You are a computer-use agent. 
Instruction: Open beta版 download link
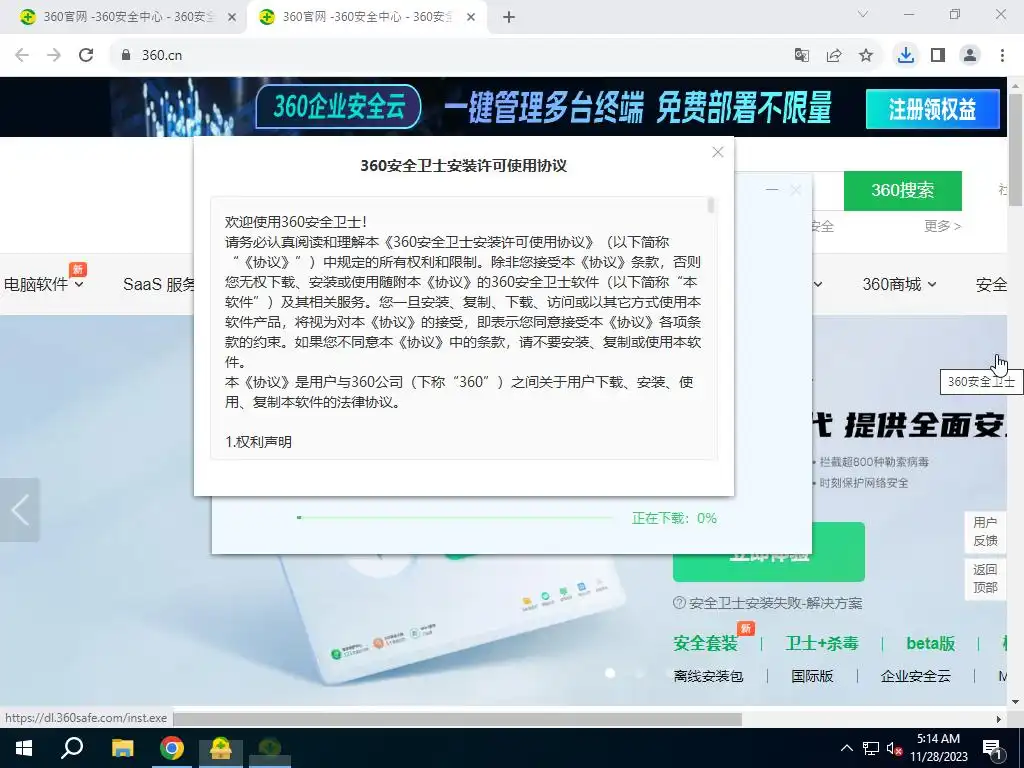[931, 643]
